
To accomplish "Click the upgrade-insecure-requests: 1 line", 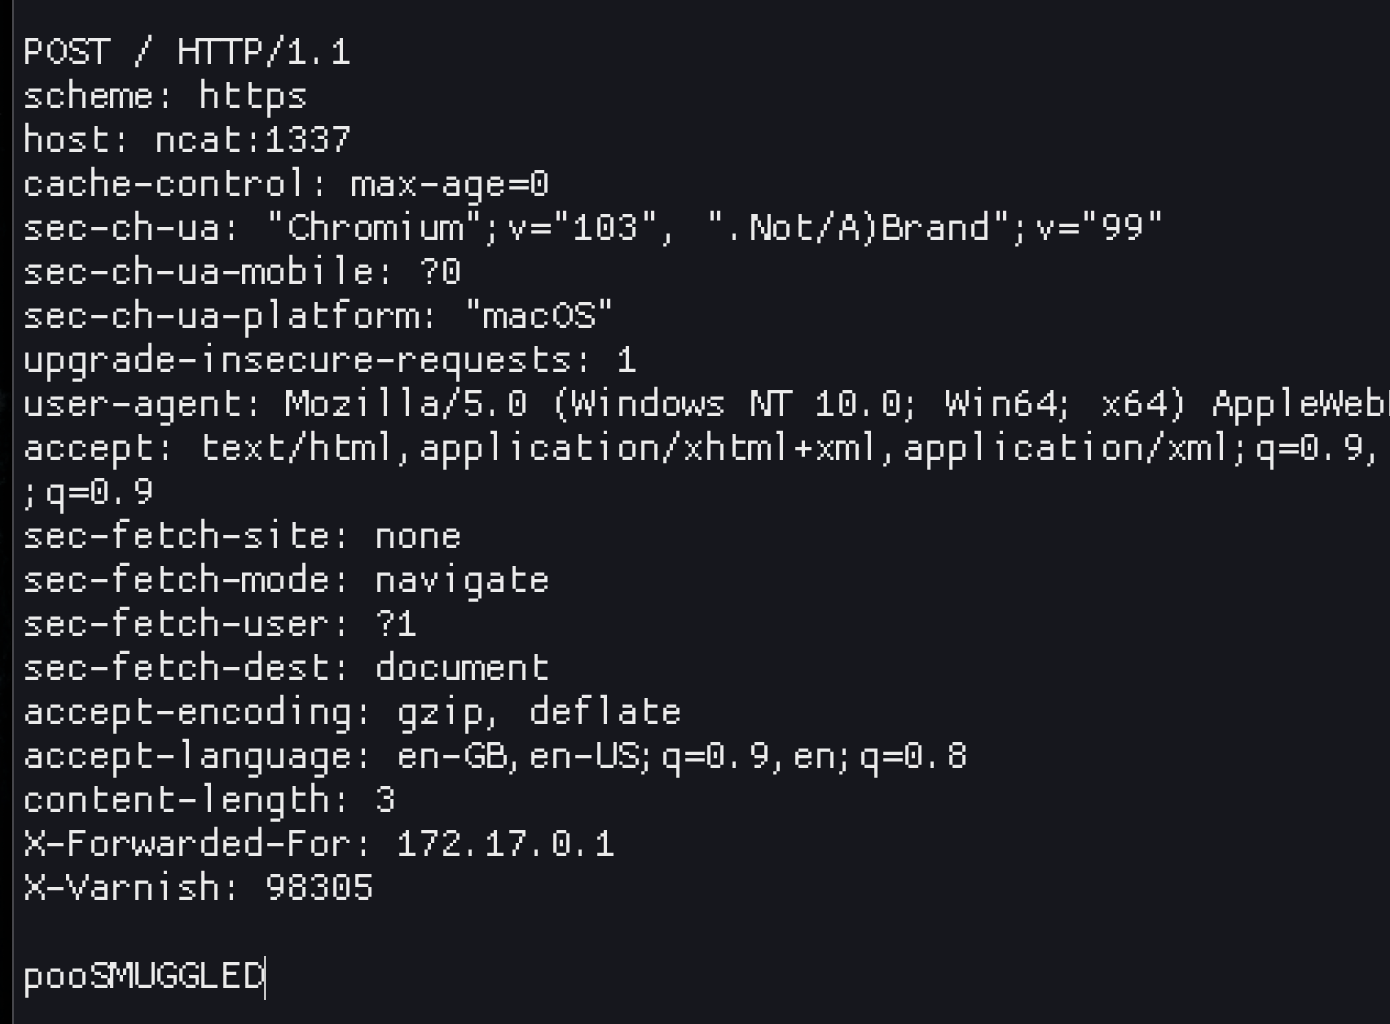I will click(x=330, y=360).
